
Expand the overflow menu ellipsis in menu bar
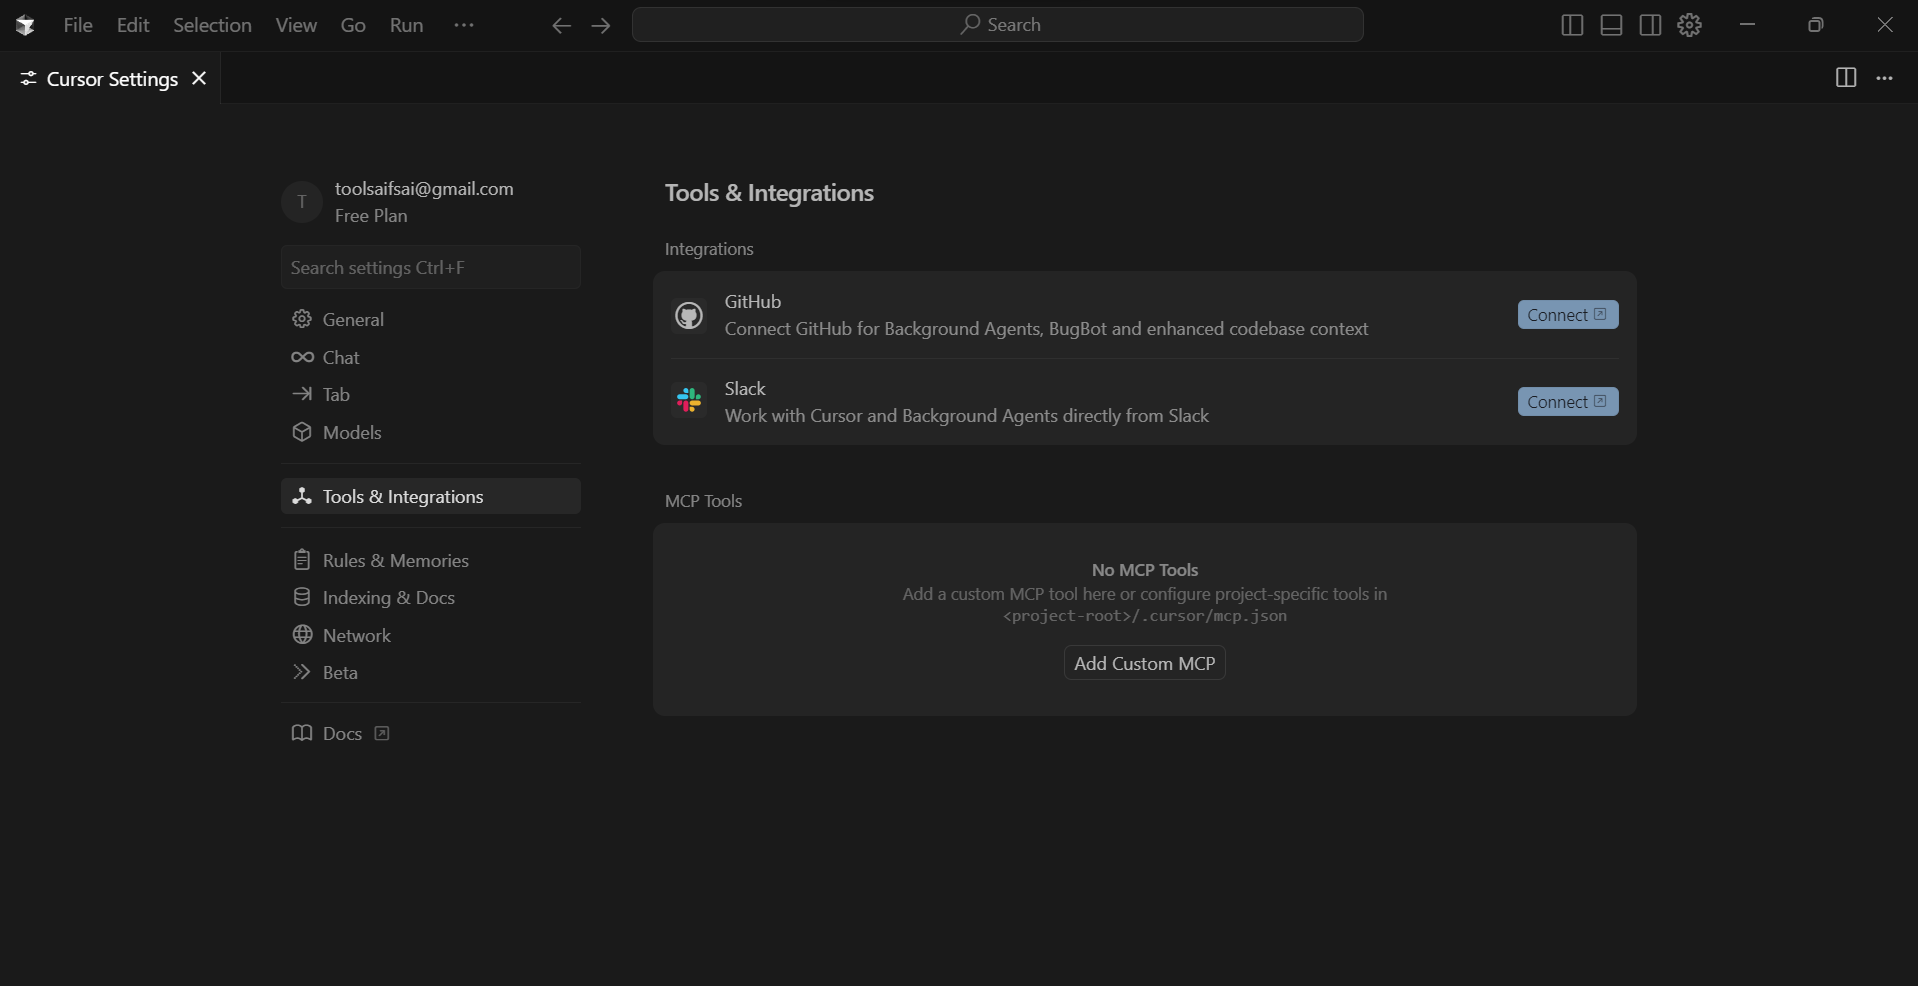click(464, 25)
